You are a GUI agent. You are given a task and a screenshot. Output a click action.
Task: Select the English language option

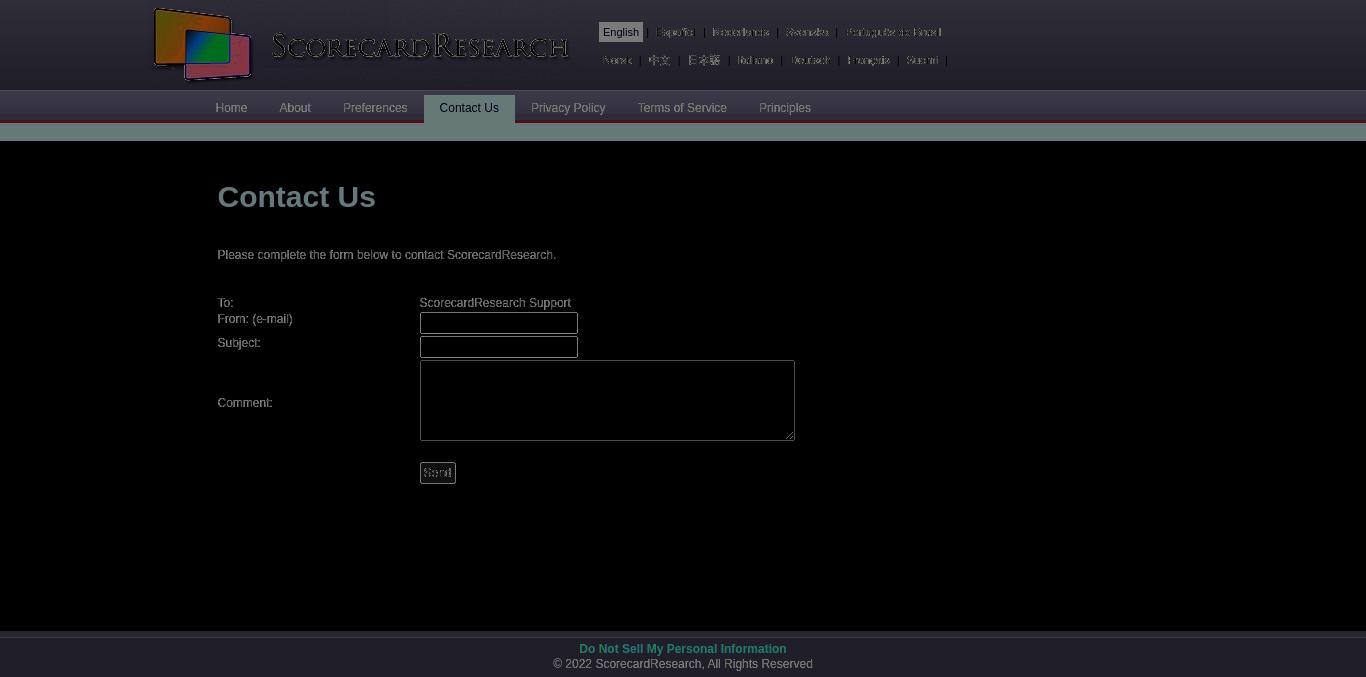coord(621,32)
